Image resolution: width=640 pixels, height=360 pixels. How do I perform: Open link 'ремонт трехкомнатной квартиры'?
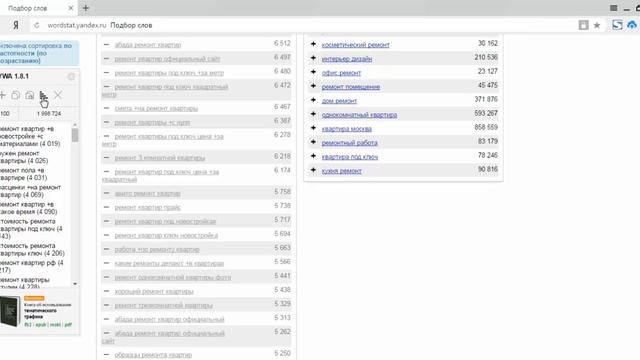163,306
